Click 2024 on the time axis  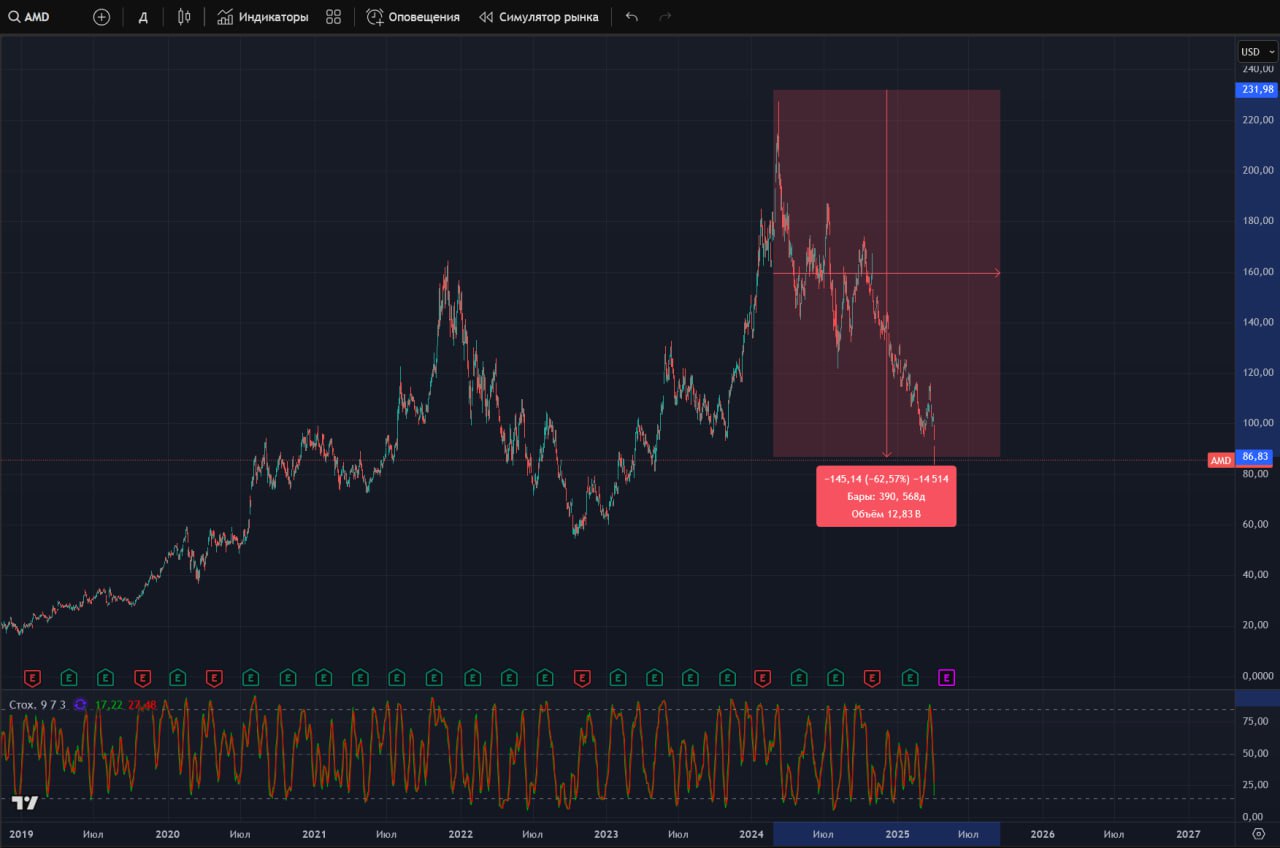(752, 834)
